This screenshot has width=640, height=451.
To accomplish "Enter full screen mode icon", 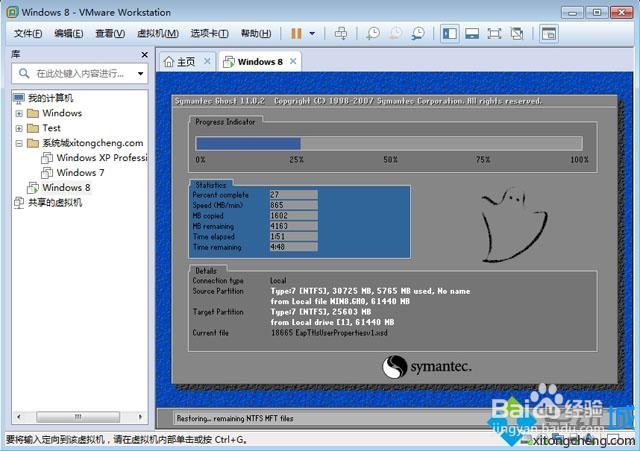I will point(494,33).
